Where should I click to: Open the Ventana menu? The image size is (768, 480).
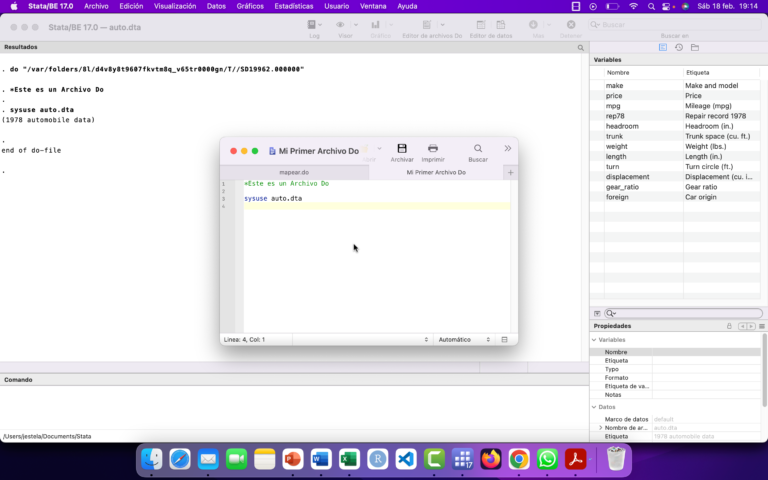(x=373, y=6)
